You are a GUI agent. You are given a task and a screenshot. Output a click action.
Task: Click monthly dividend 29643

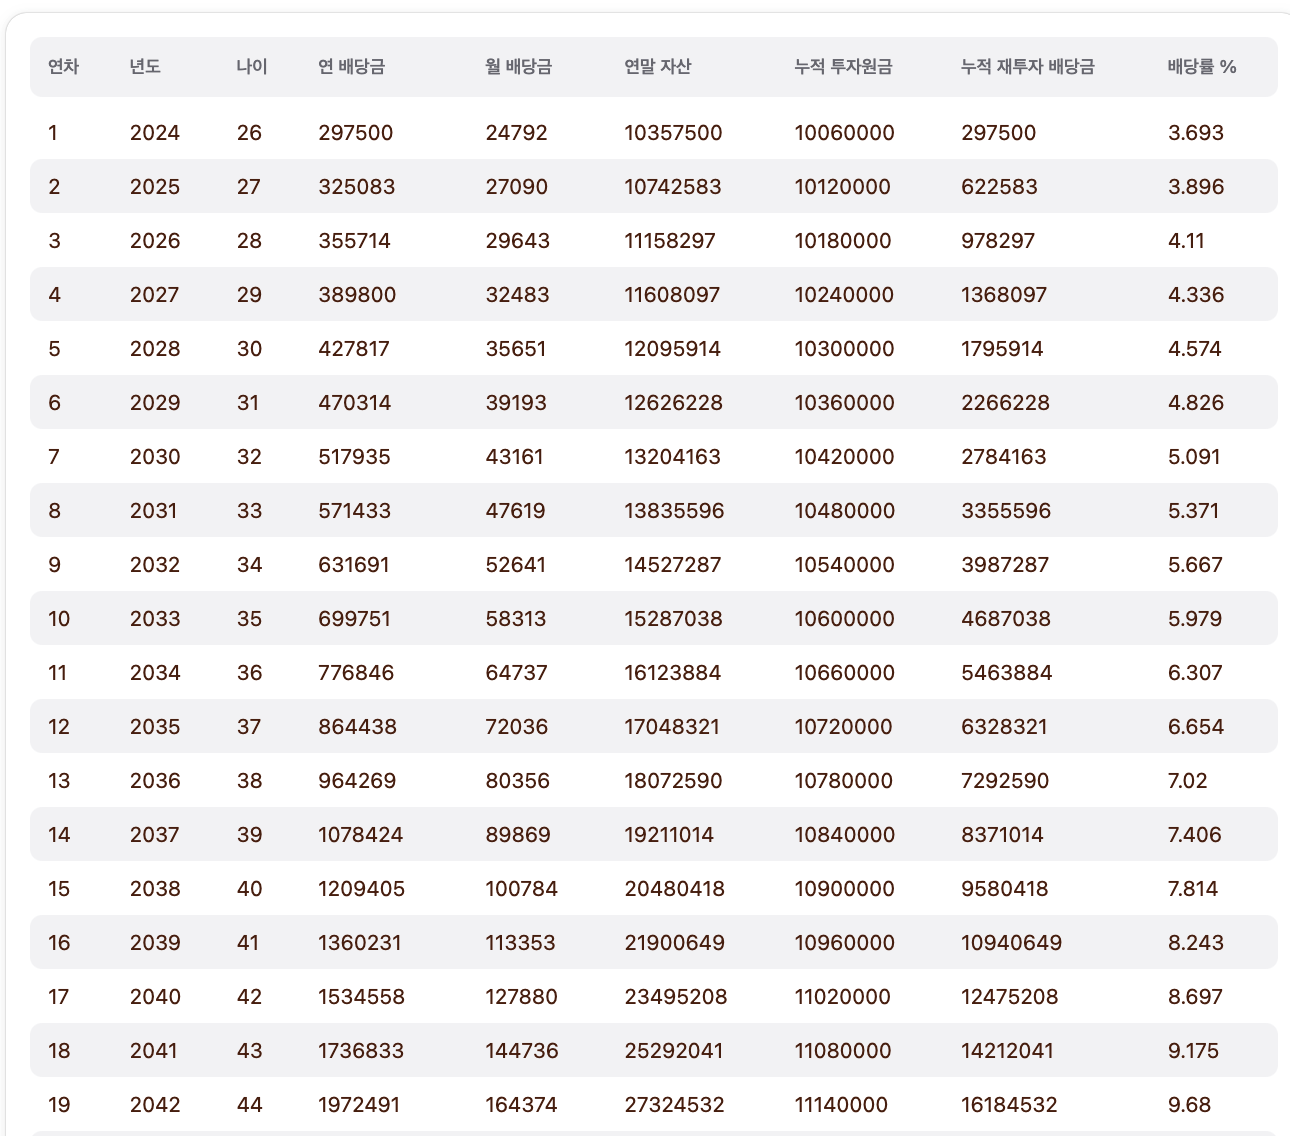(x=518, y=241)
